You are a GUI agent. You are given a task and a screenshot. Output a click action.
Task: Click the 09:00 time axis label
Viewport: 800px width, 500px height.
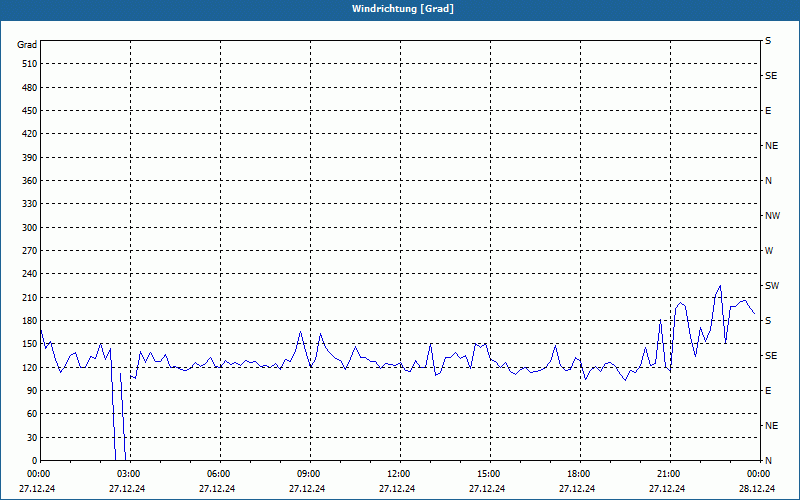click(x=308, y=474)
